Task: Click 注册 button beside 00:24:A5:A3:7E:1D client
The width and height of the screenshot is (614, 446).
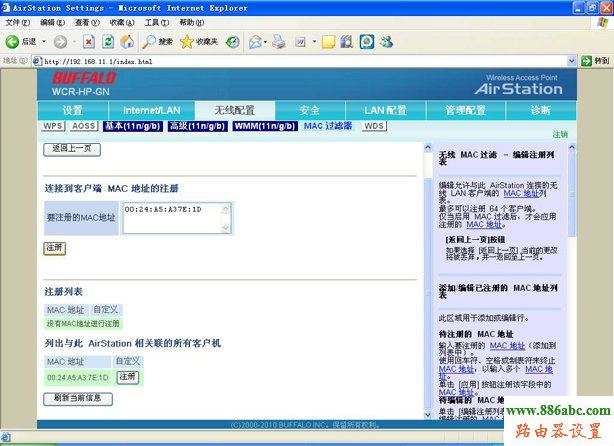Action: coord(128,377)
